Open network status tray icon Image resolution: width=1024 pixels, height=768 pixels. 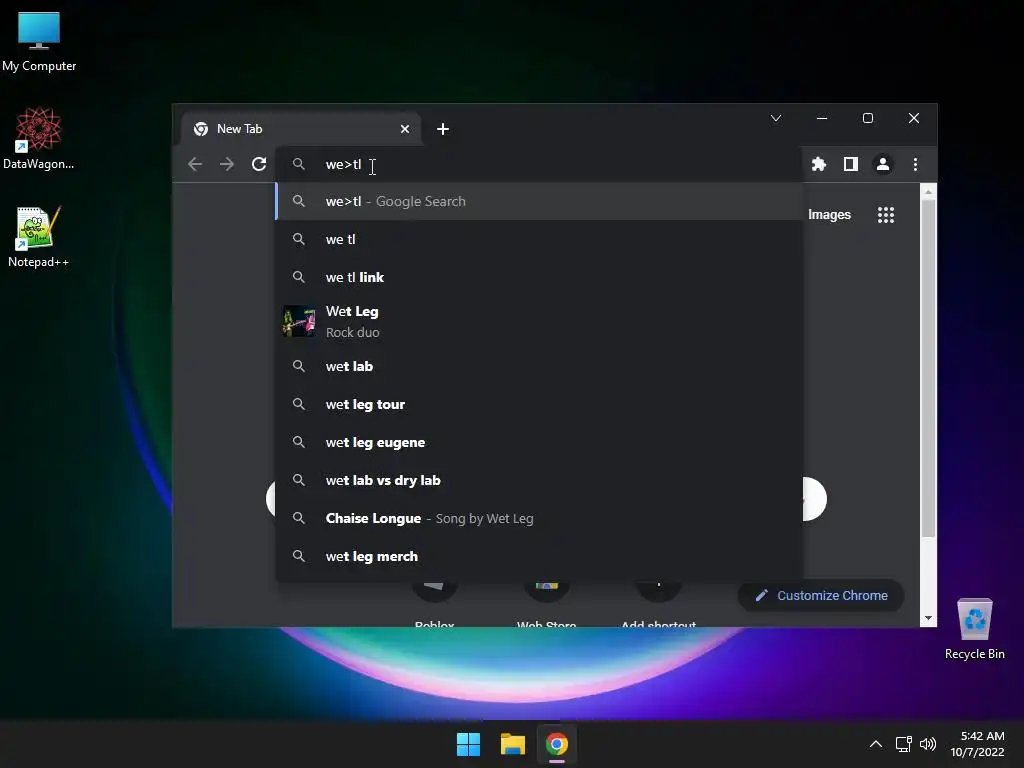tap(904, 744)
